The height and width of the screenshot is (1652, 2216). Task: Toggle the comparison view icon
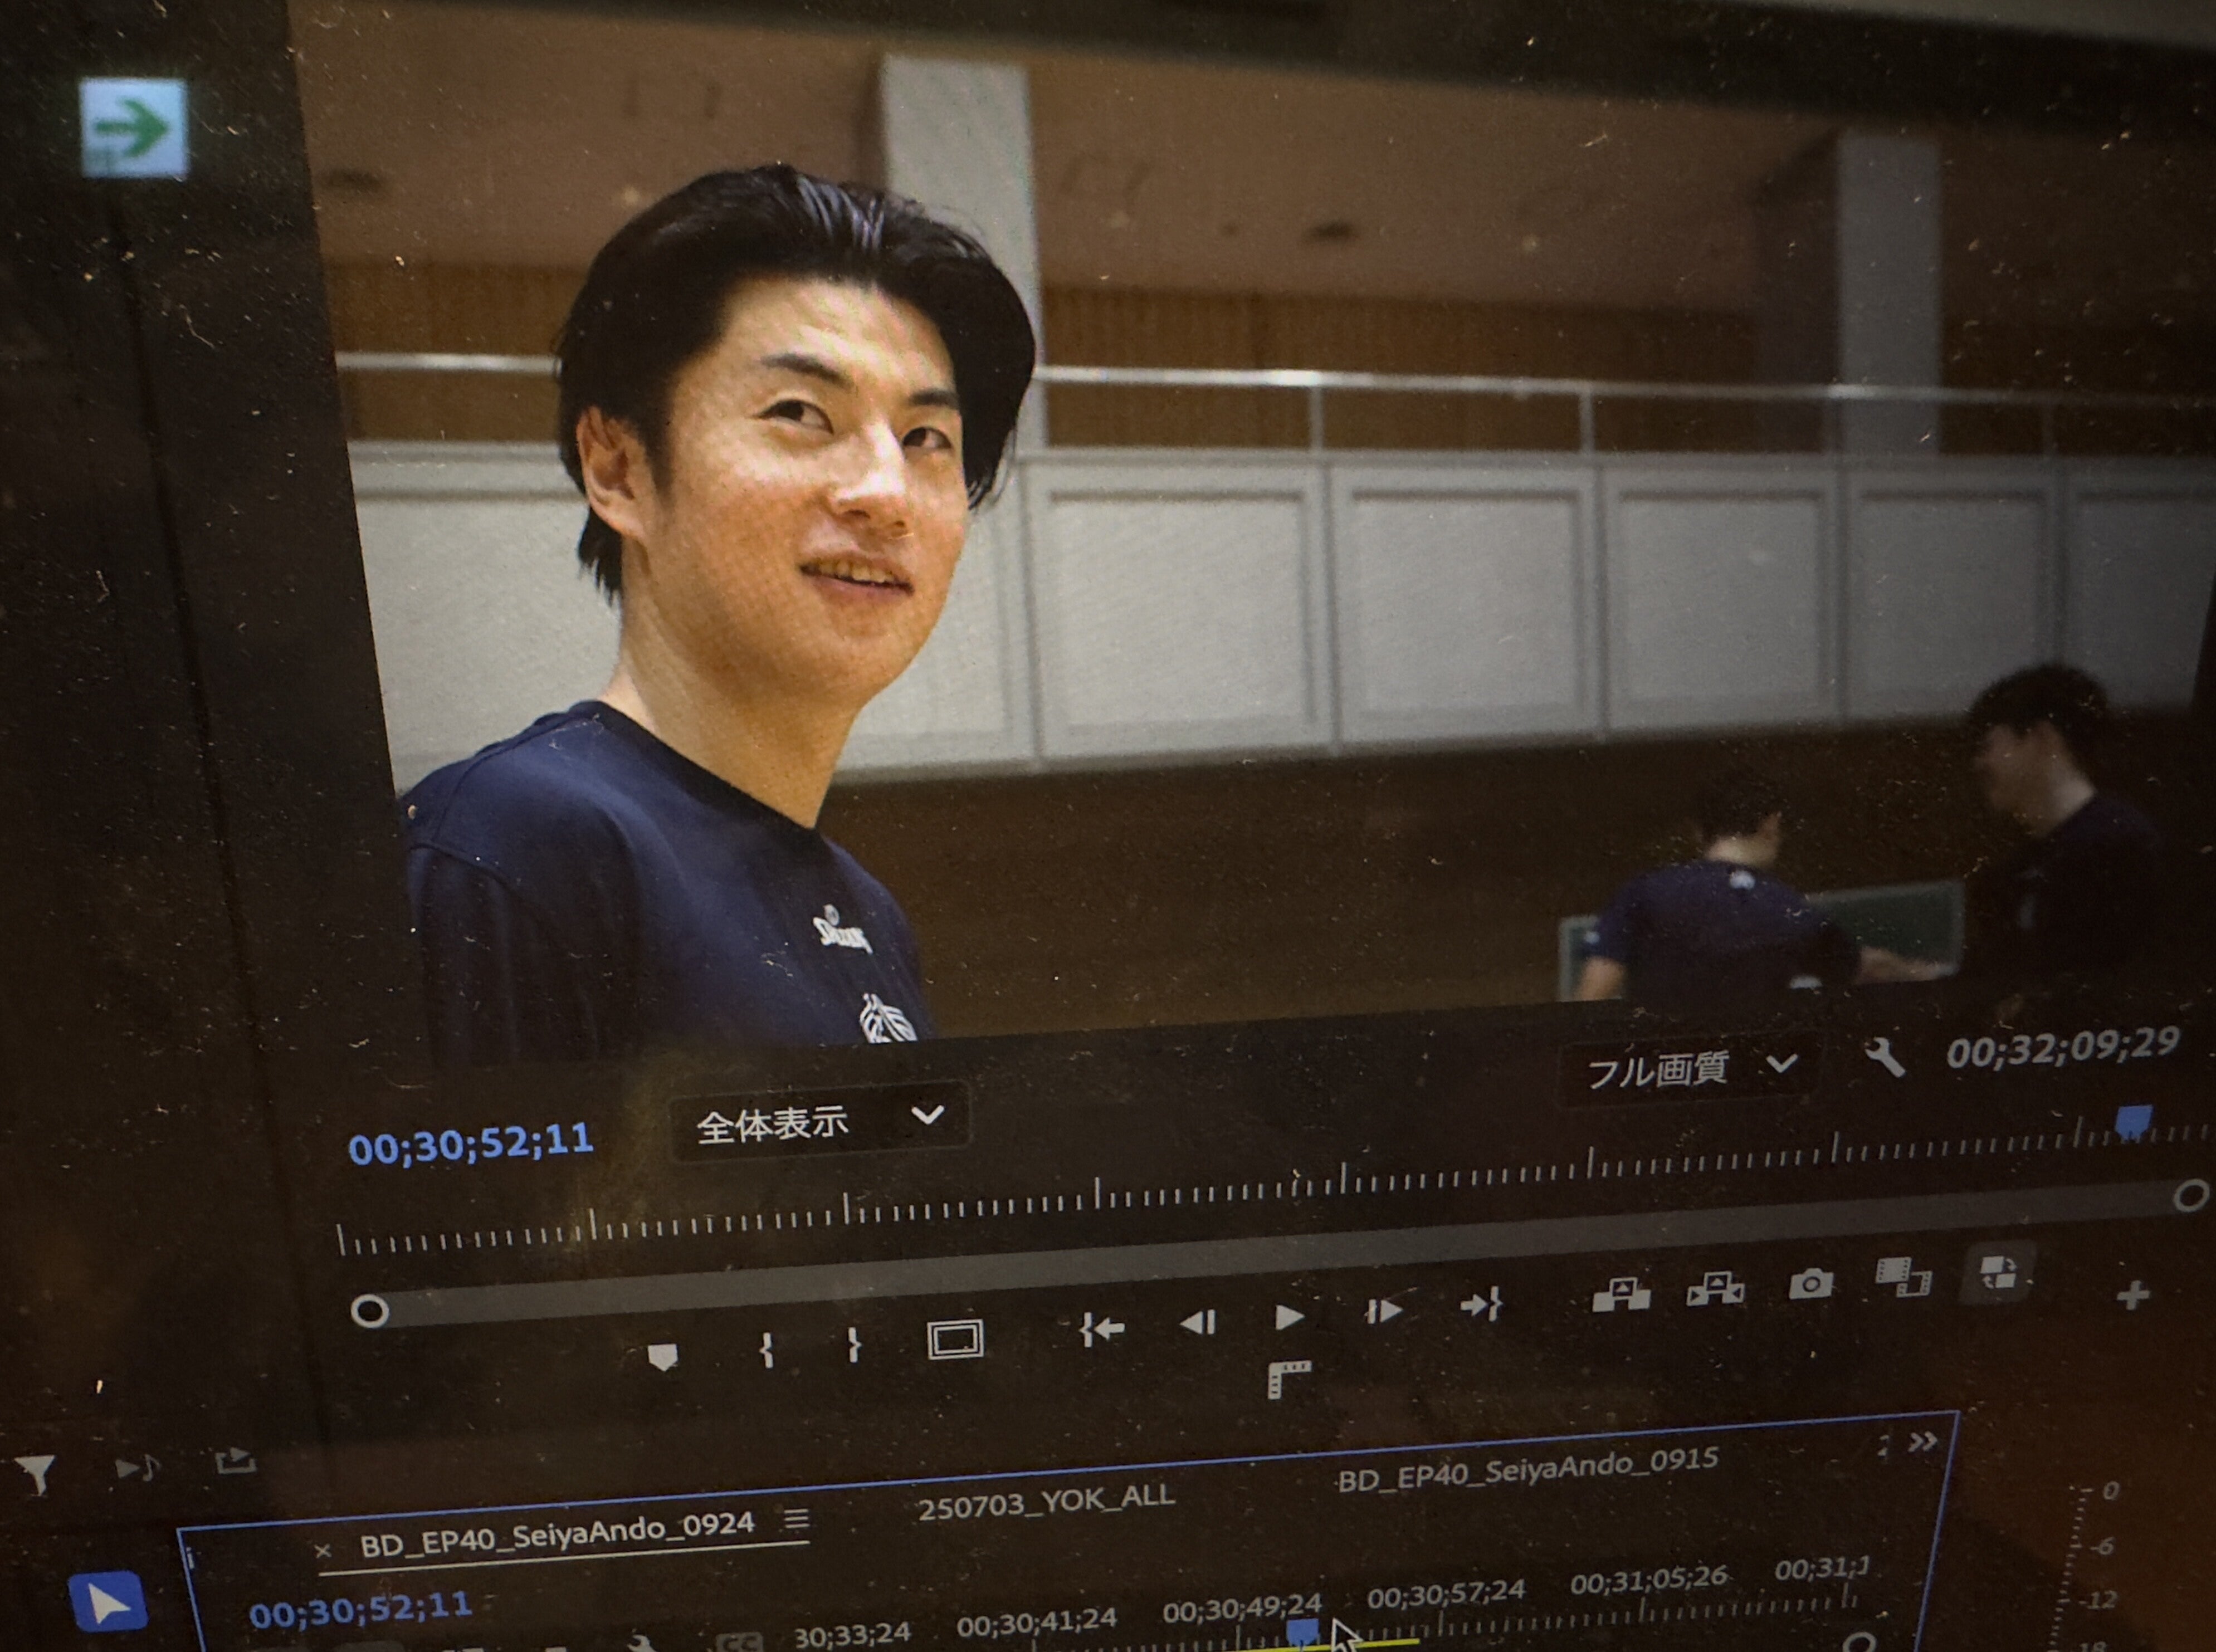(1903, 1277)
